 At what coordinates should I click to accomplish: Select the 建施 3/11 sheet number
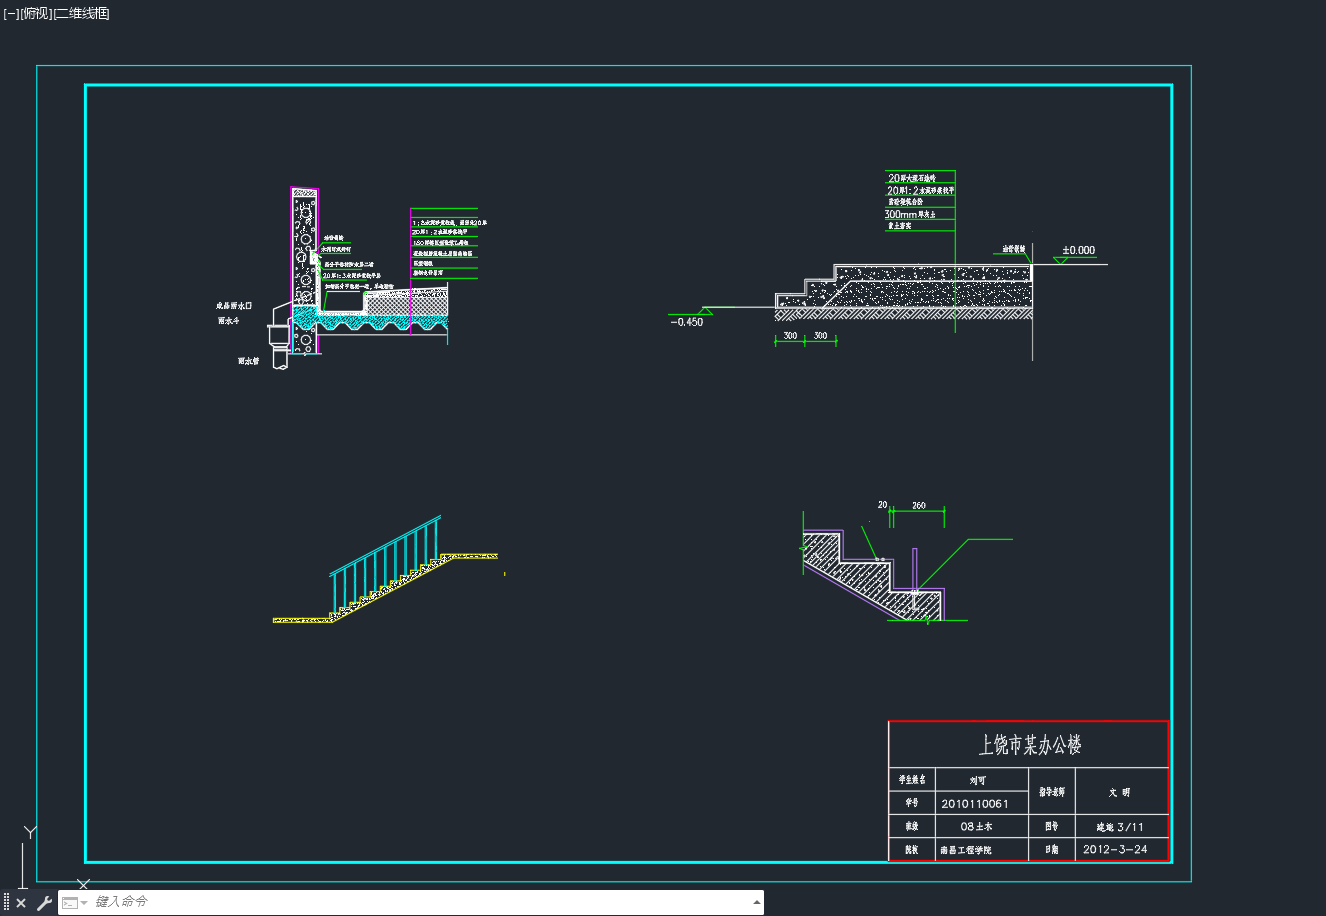click(x=1120, y=827)
